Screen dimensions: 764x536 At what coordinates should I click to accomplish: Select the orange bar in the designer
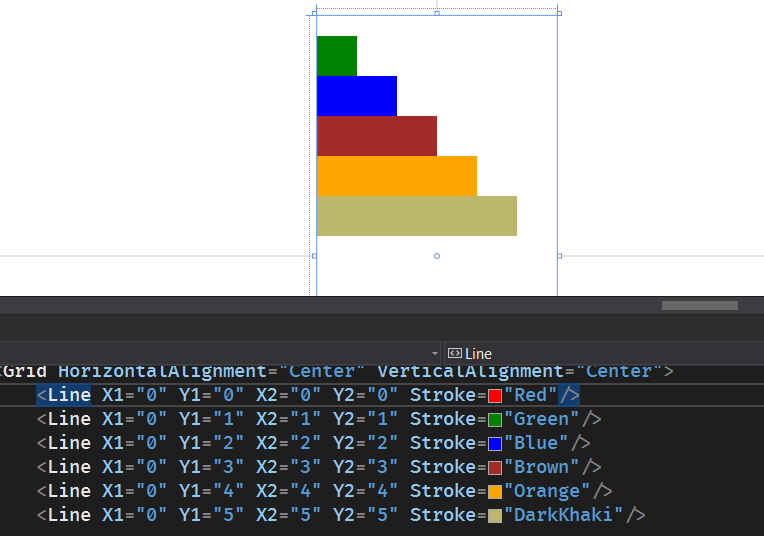tap(397, 176)
